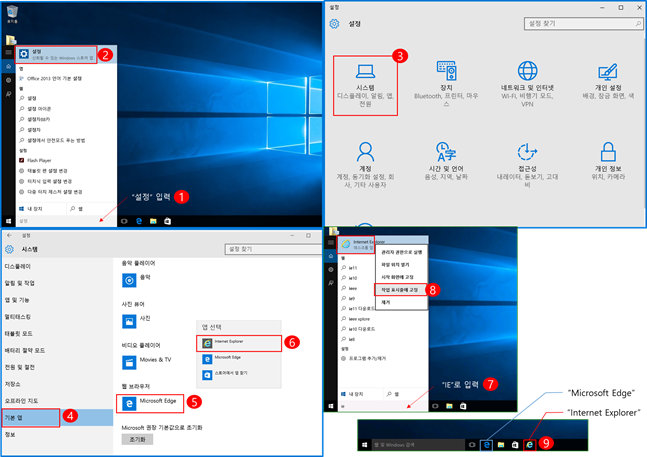The width and height of the screenshot is (647, 457).
Task: Open the 계정 accounts category
Action: click(x=365, y=165)
